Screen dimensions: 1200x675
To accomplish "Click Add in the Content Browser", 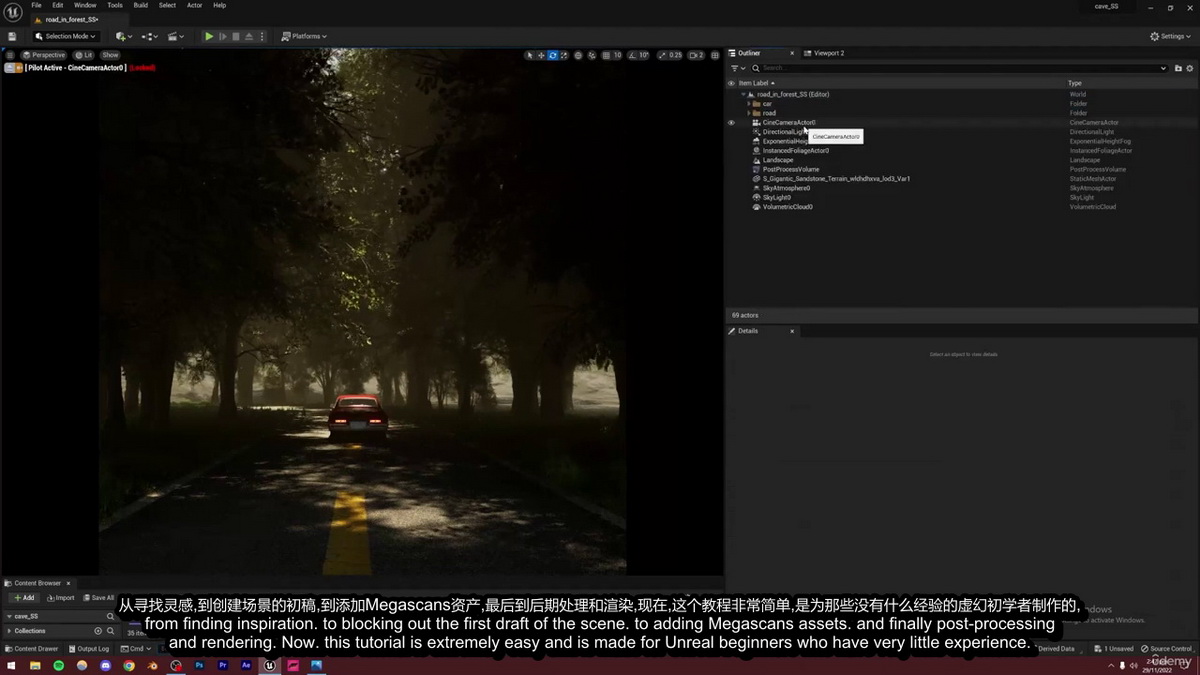I will pos(23,598).
